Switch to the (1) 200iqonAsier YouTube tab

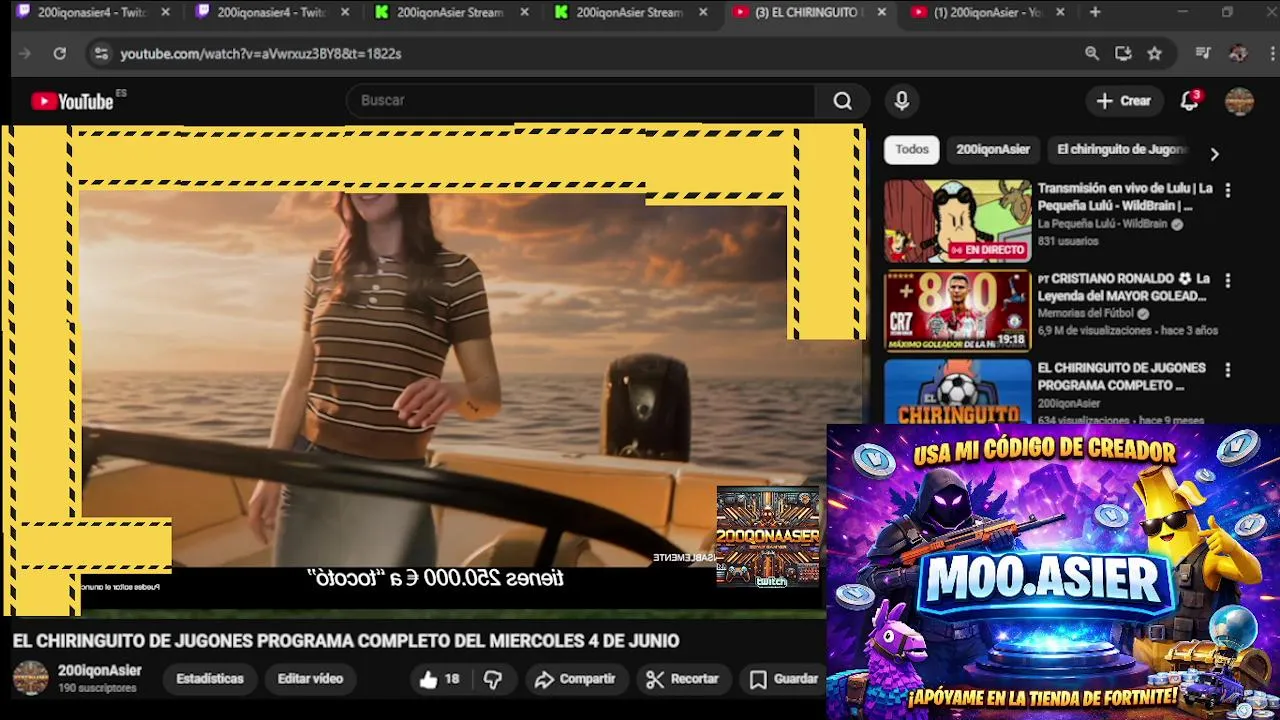coord(986,12)
